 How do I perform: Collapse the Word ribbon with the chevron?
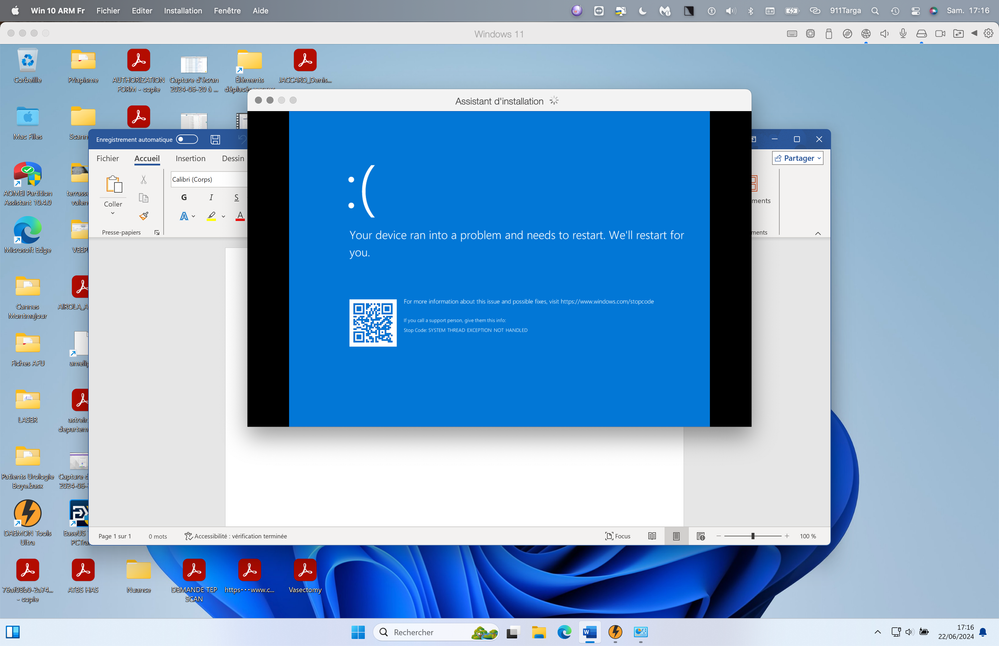pos(818,233)
